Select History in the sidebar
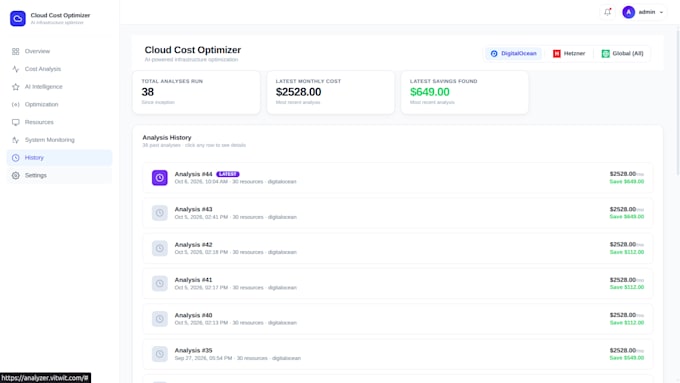 click(59, 158)
